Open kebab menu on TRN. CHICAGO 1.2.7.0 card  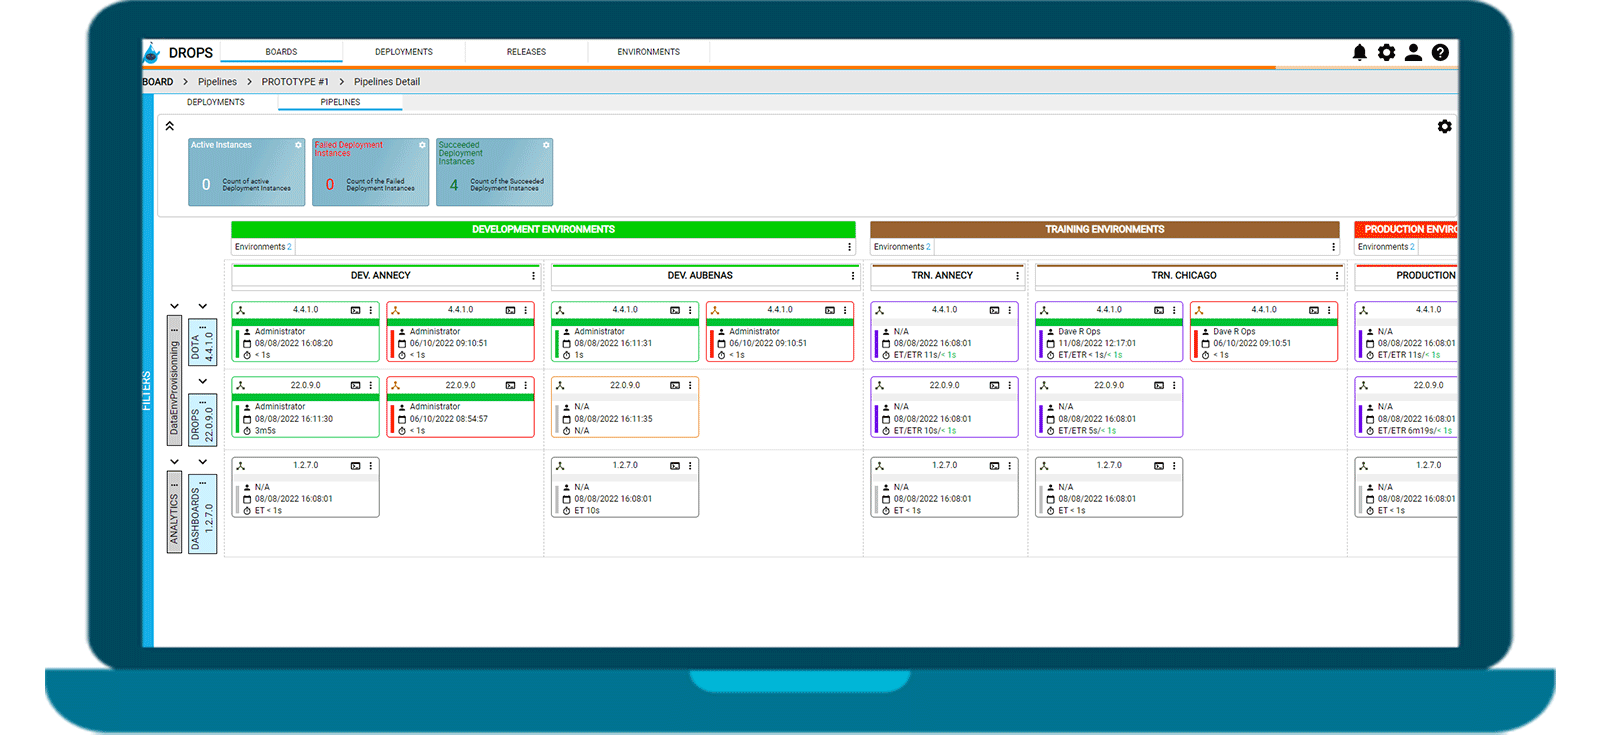1174,466
